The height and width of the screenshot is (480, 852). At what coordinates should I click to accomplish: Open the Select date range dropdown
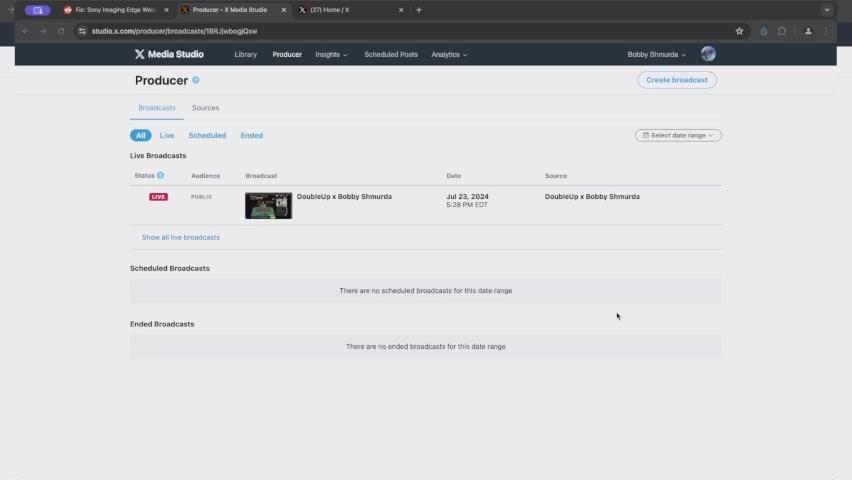[678, 135]
